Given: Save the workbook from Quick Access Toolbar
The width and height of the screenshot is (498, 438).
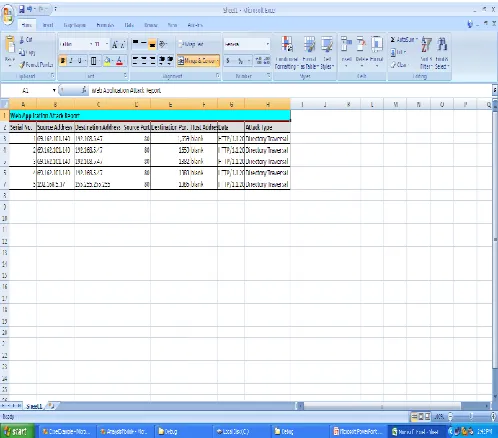Looking at the screenshot, I should (22, 9).
